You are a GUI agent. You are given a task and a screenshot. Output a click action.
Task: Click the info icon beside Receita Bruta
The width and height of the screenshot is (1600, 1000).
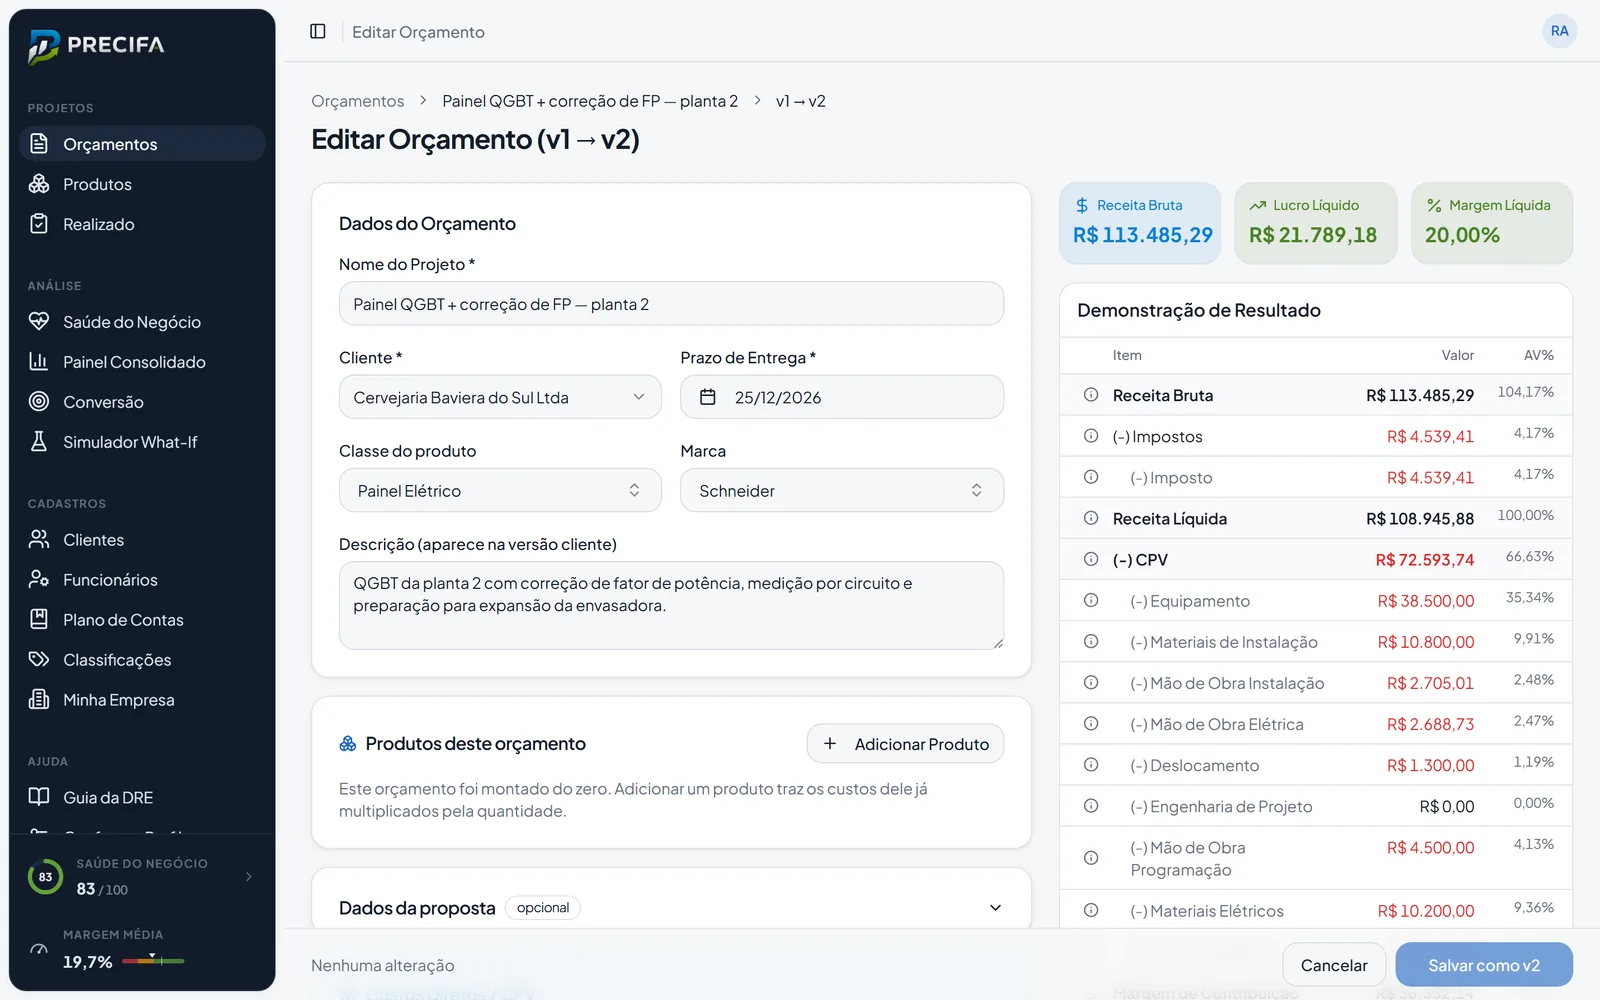(1091, 395)
